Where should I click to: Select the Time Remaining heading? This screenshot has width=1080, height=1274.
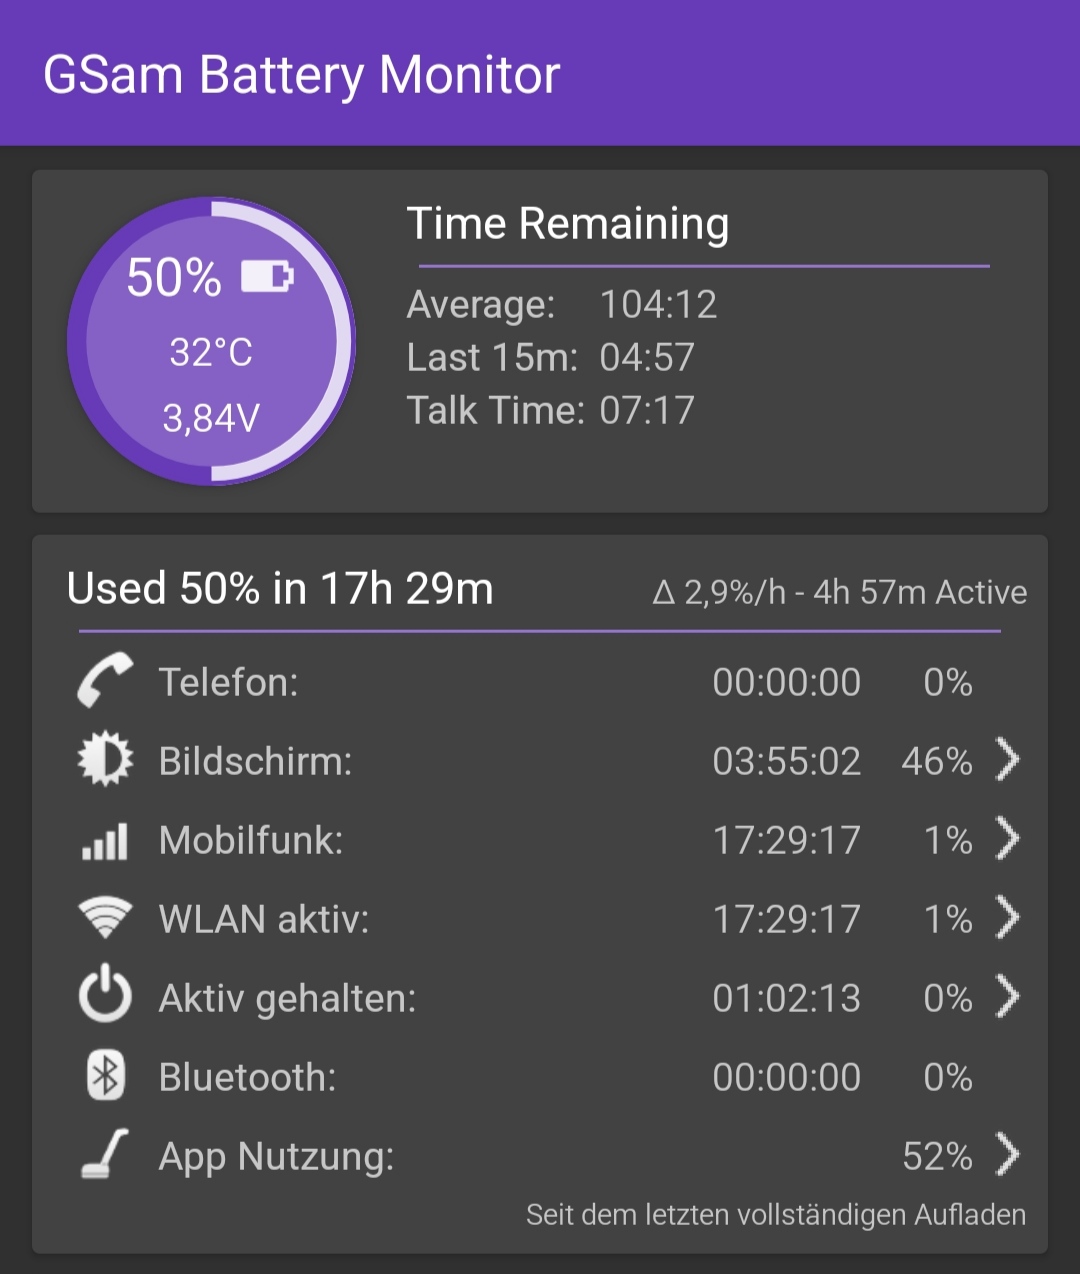(x=567, y=224)
